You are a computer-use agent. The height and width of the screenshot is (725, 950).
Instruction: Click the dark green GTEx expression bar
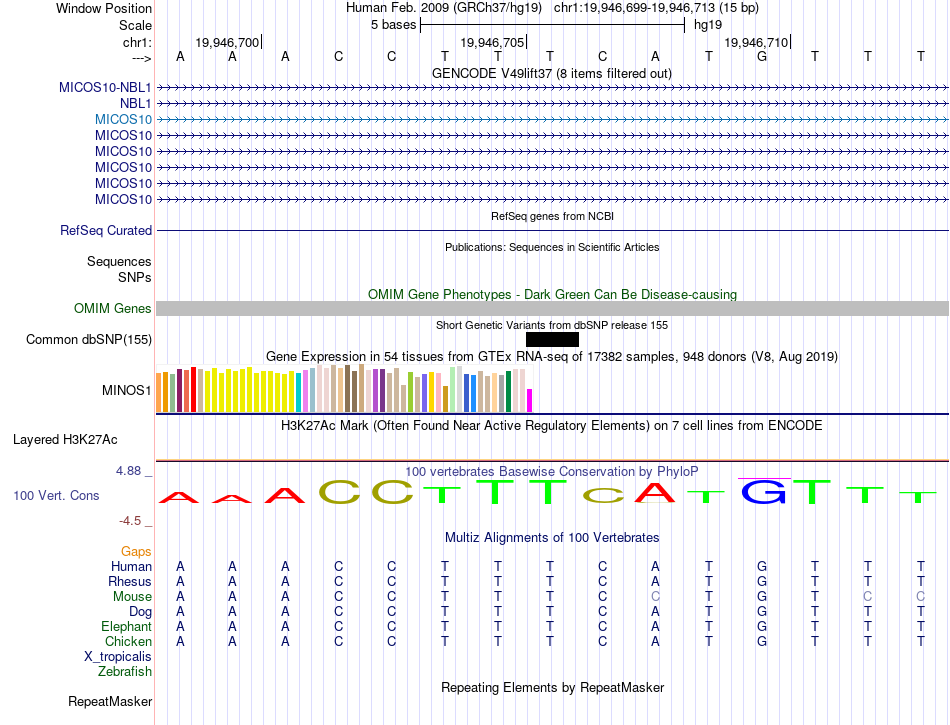tap(508, 391)
